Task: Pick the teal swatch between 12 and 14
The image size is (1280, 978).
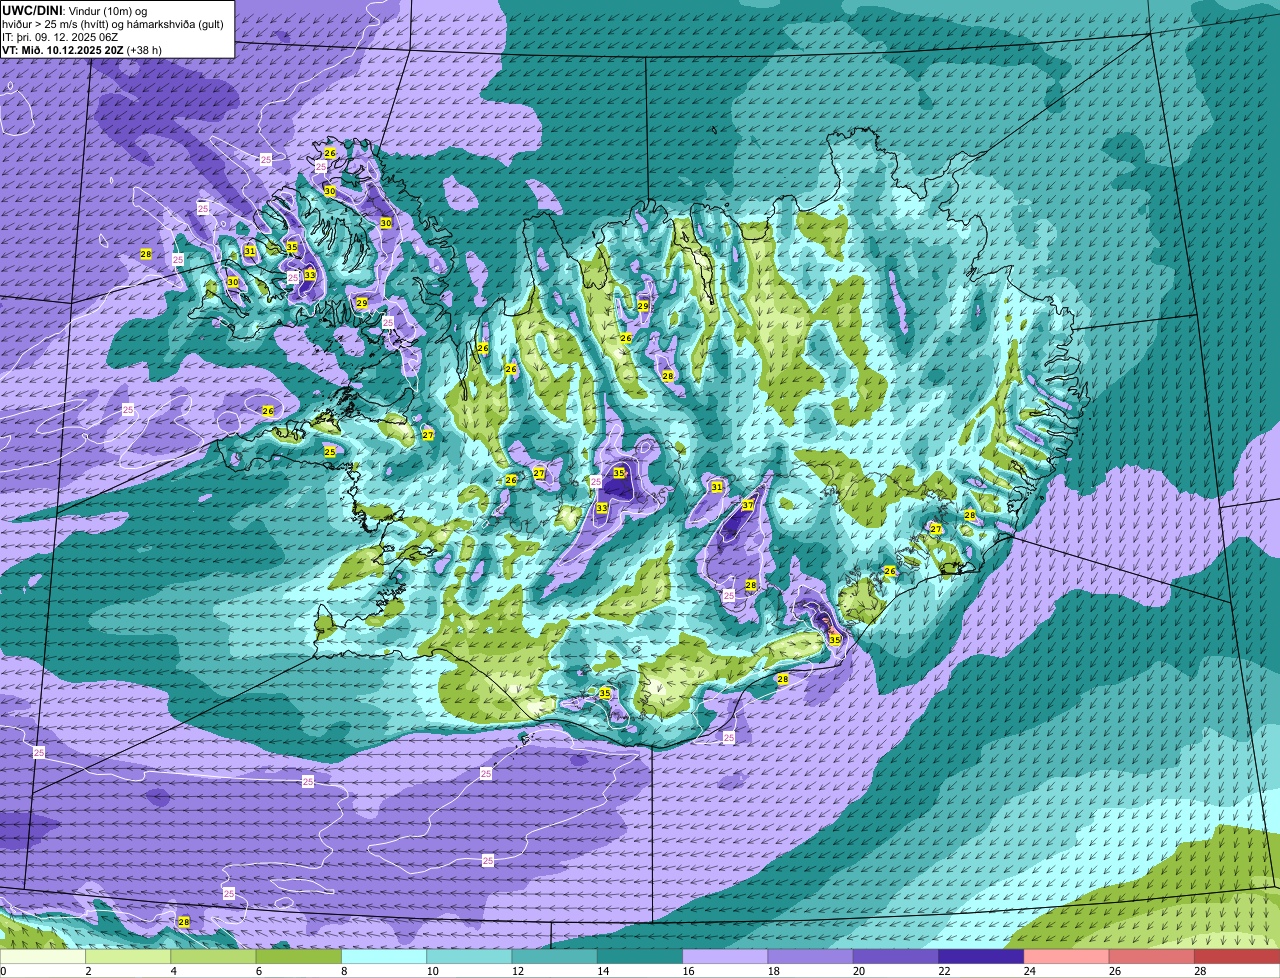Action: pos(555,957)
